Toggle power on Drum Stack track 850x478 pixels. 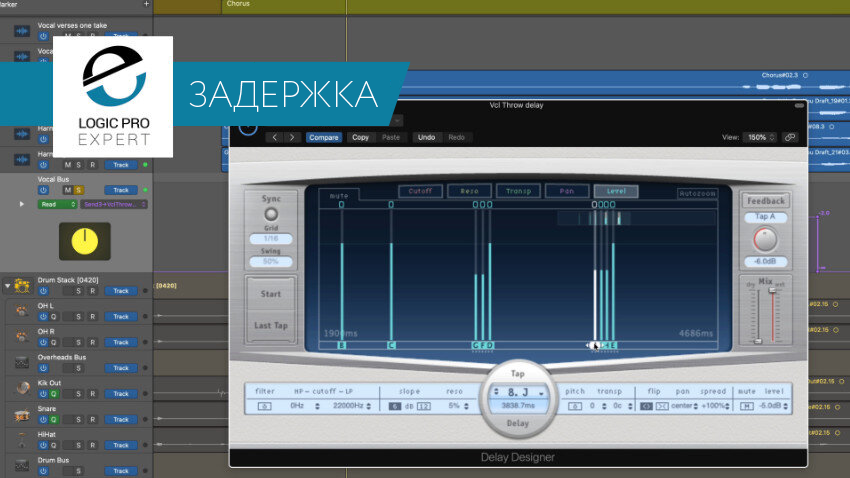click(43, 291)
